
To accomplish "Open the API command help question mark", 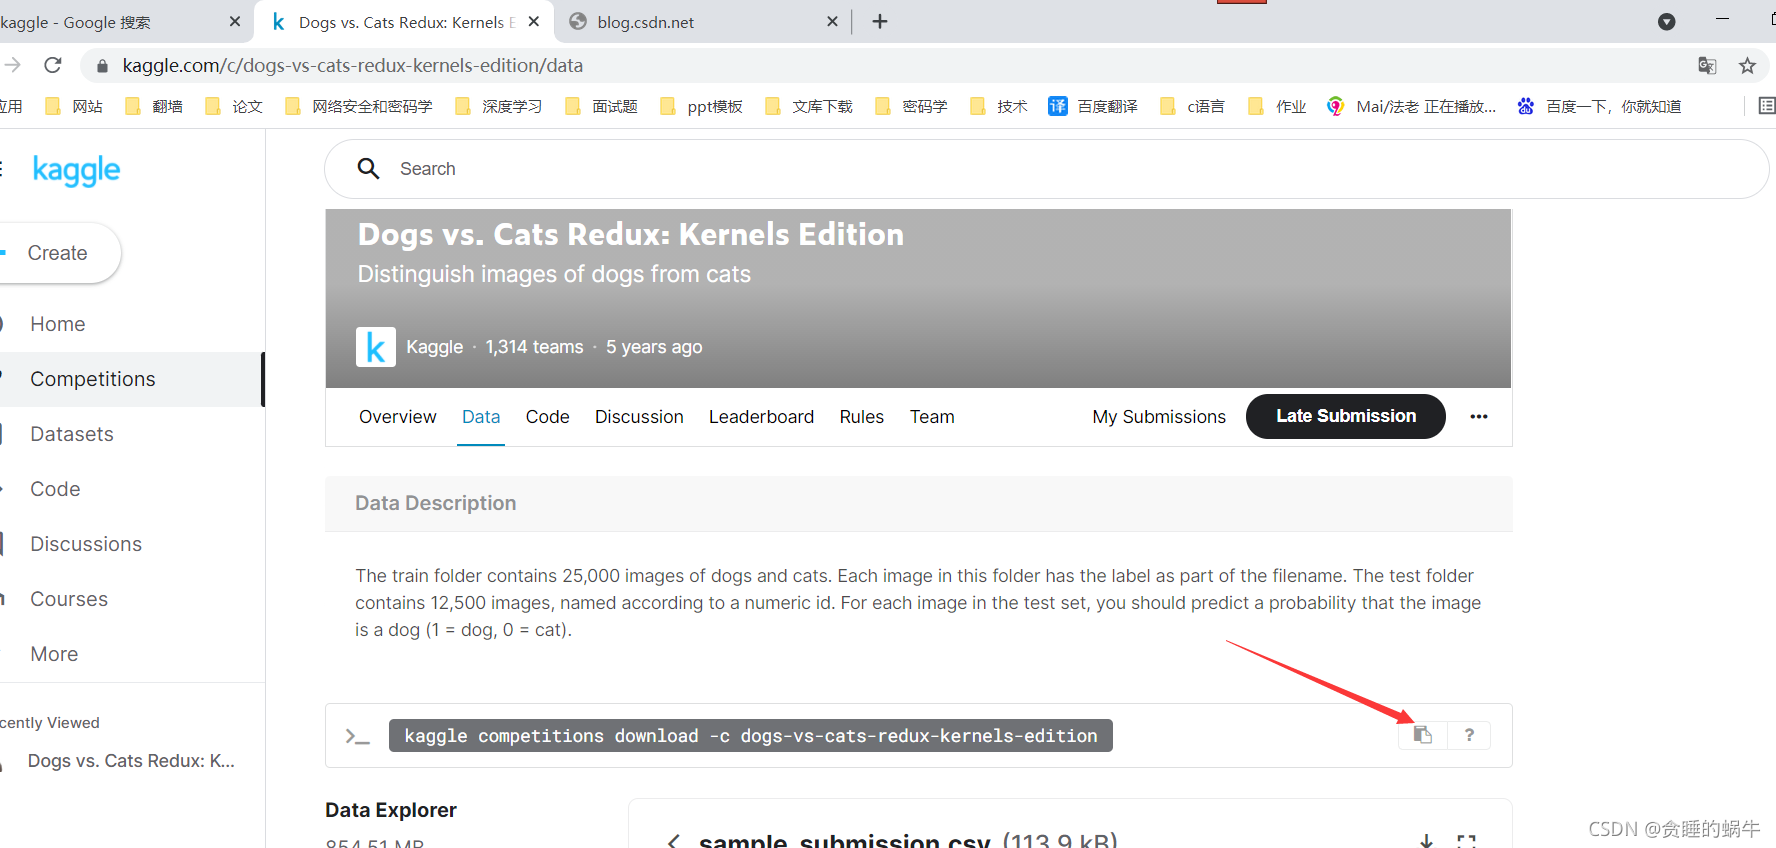I will [x=1469, y=735].
